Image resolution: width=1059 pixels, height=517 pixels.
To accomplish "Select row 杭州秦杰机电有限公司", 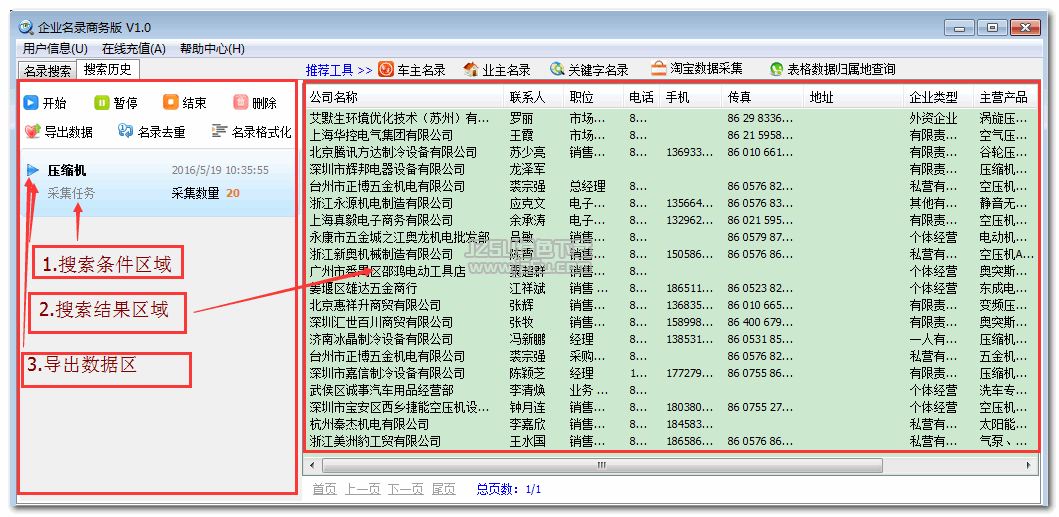I will (x=671, y=424).
